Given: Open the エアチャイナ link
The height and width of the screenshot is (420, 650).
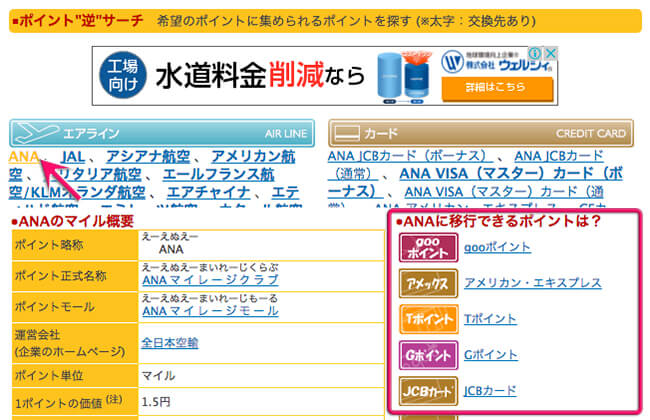Looking at the screenshot, I should pos(208,192).
